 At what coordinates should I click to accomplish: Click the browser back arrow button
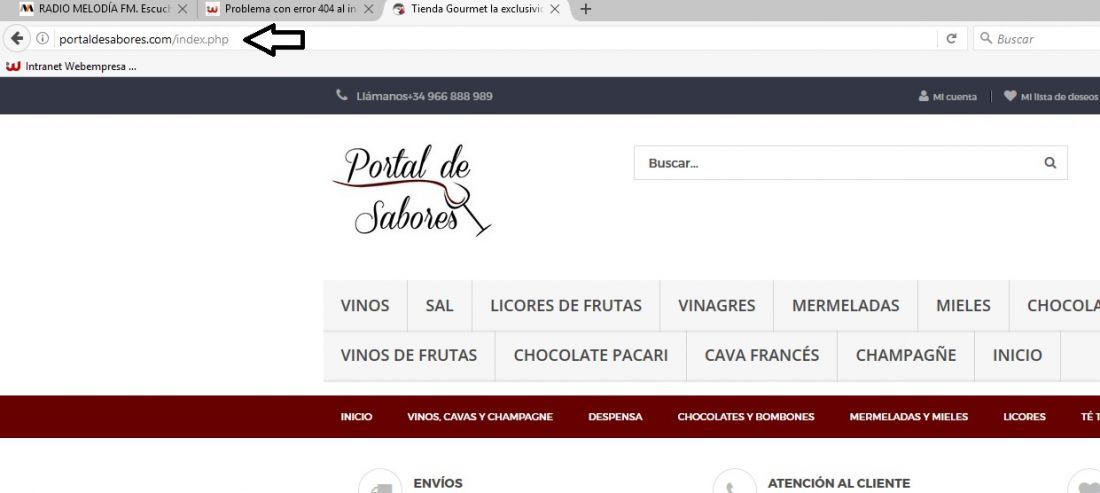pos(17,39)
